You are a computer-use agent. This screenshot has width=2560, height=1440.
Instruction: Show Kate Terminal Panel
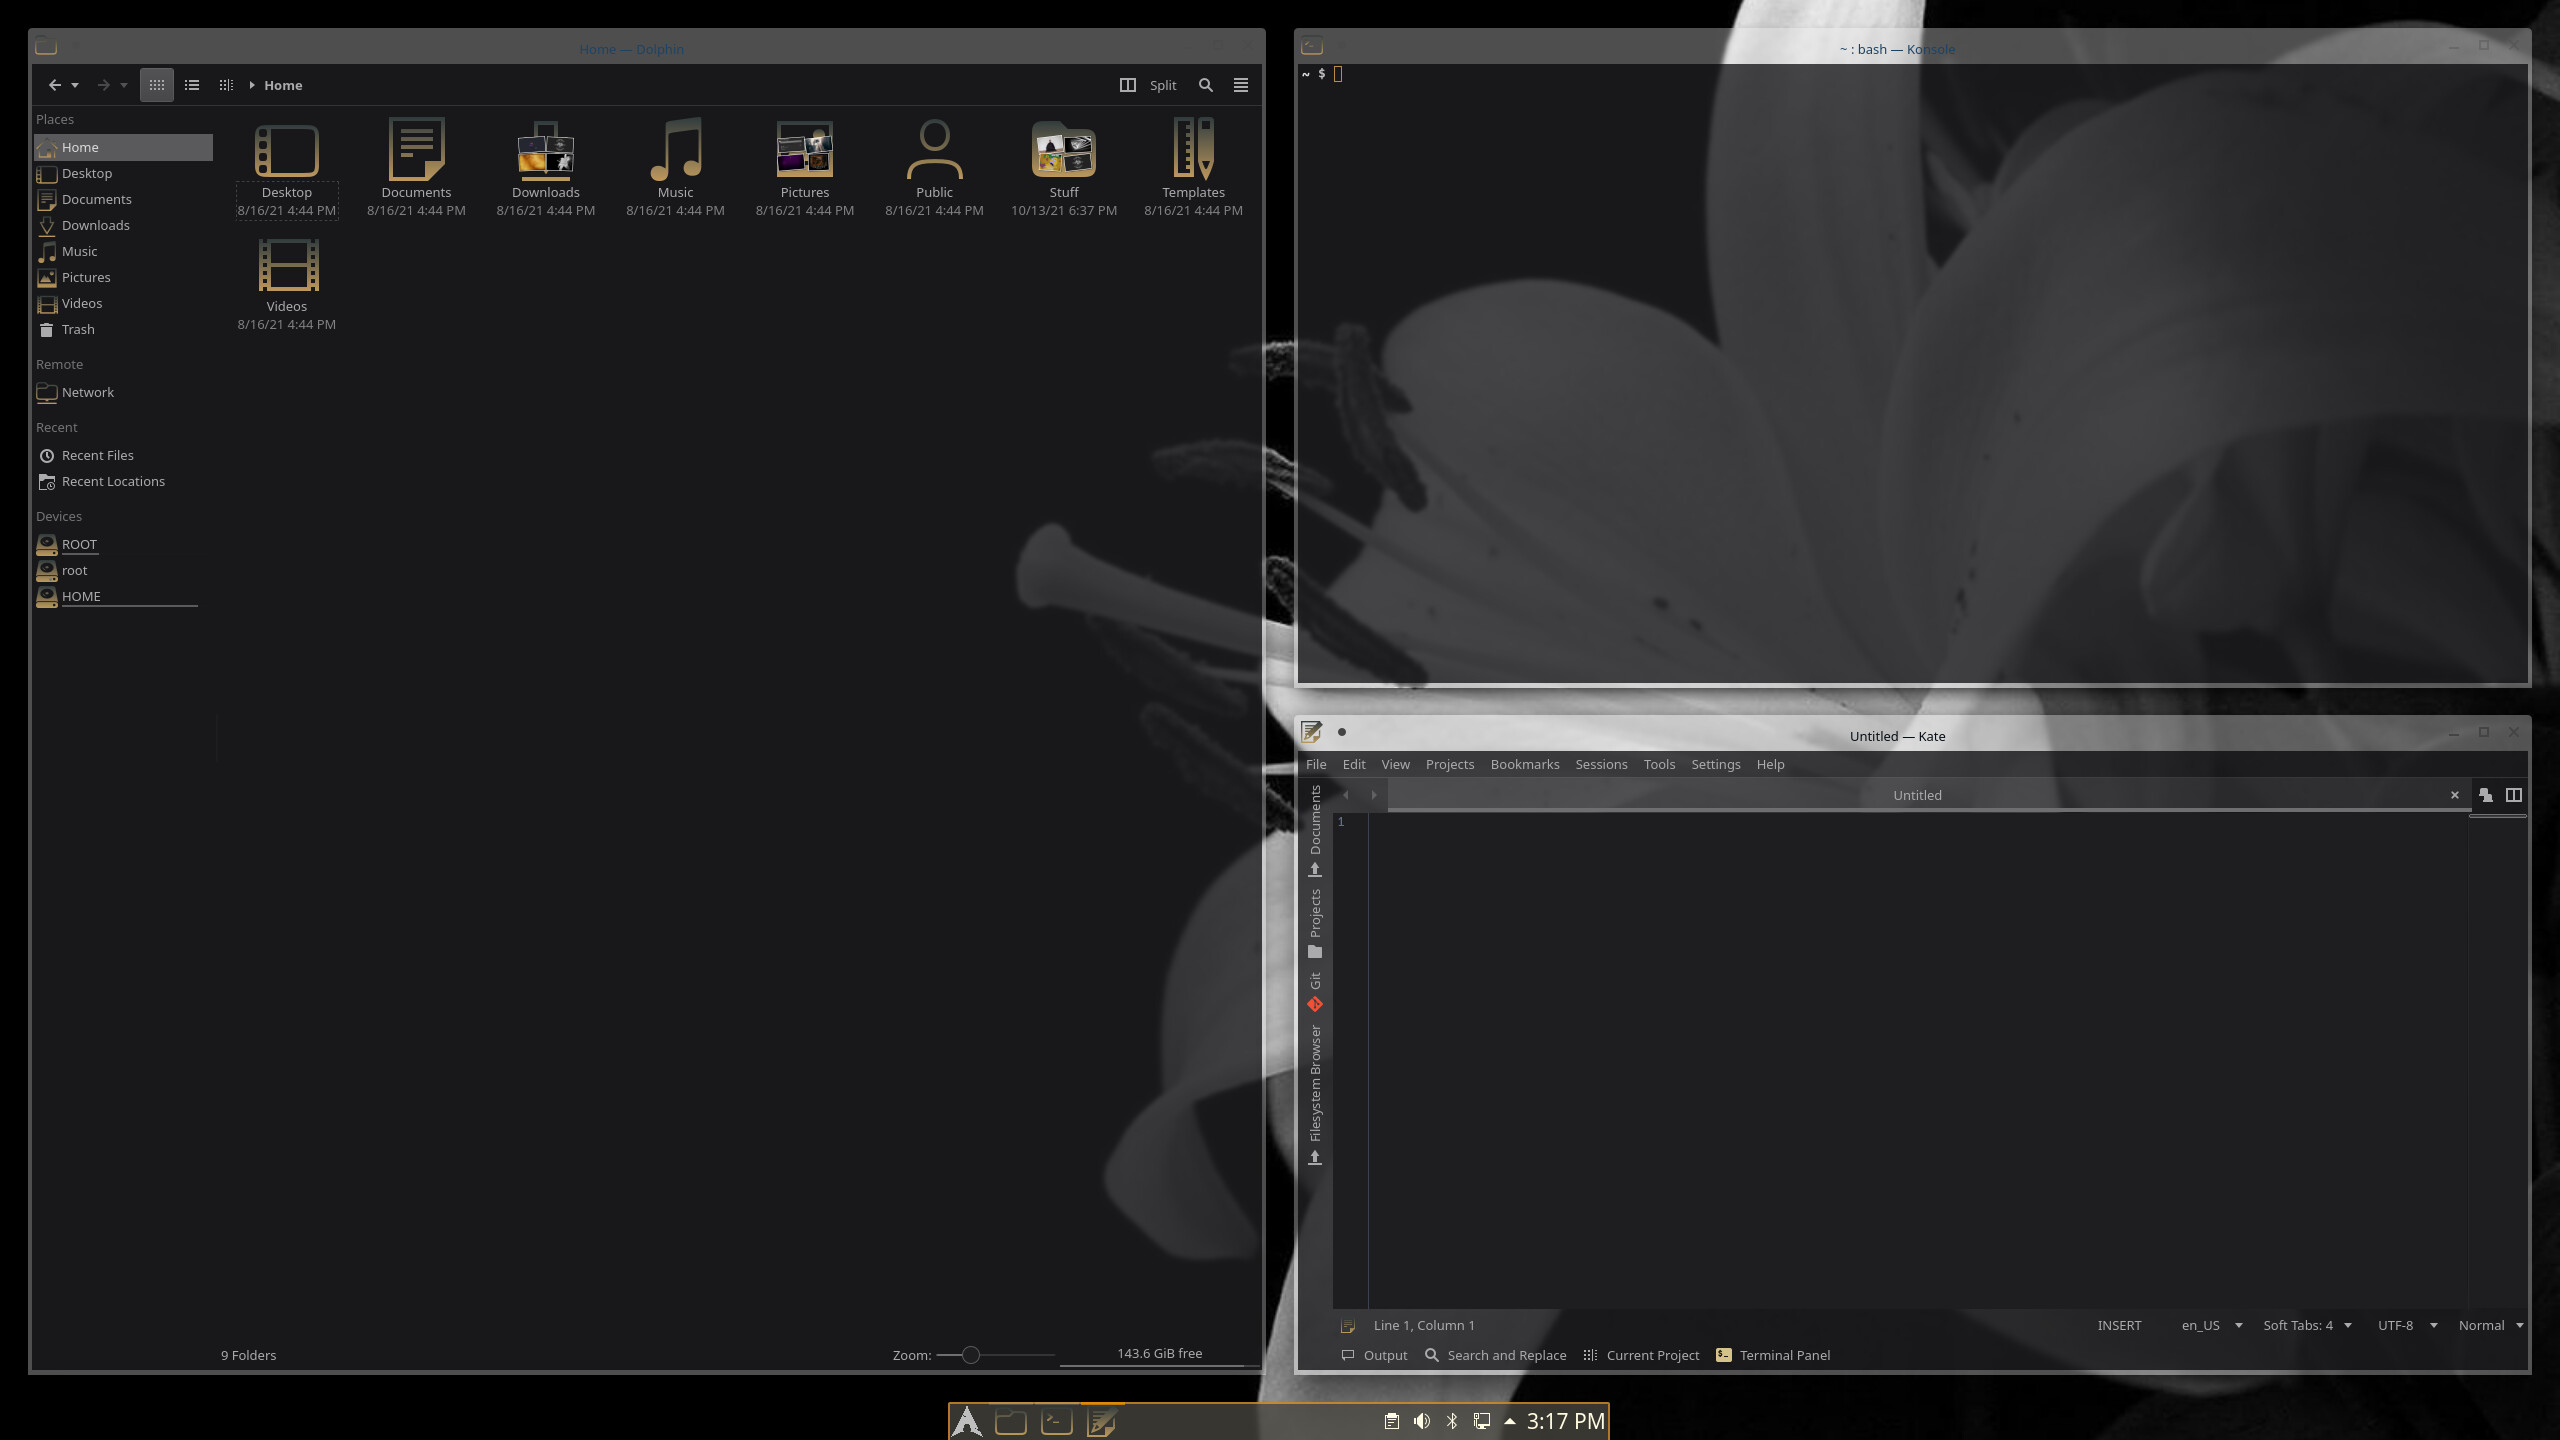1773,1355
